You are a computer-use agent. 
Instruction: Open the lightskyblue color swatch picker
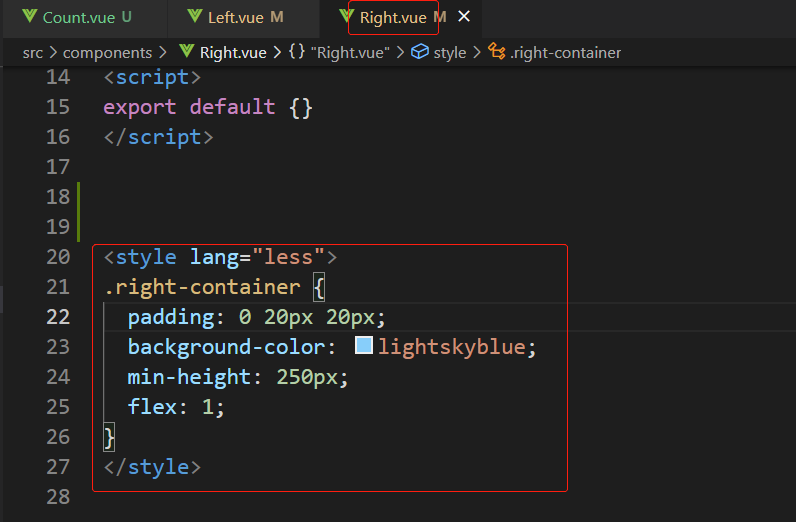[363, 345]
